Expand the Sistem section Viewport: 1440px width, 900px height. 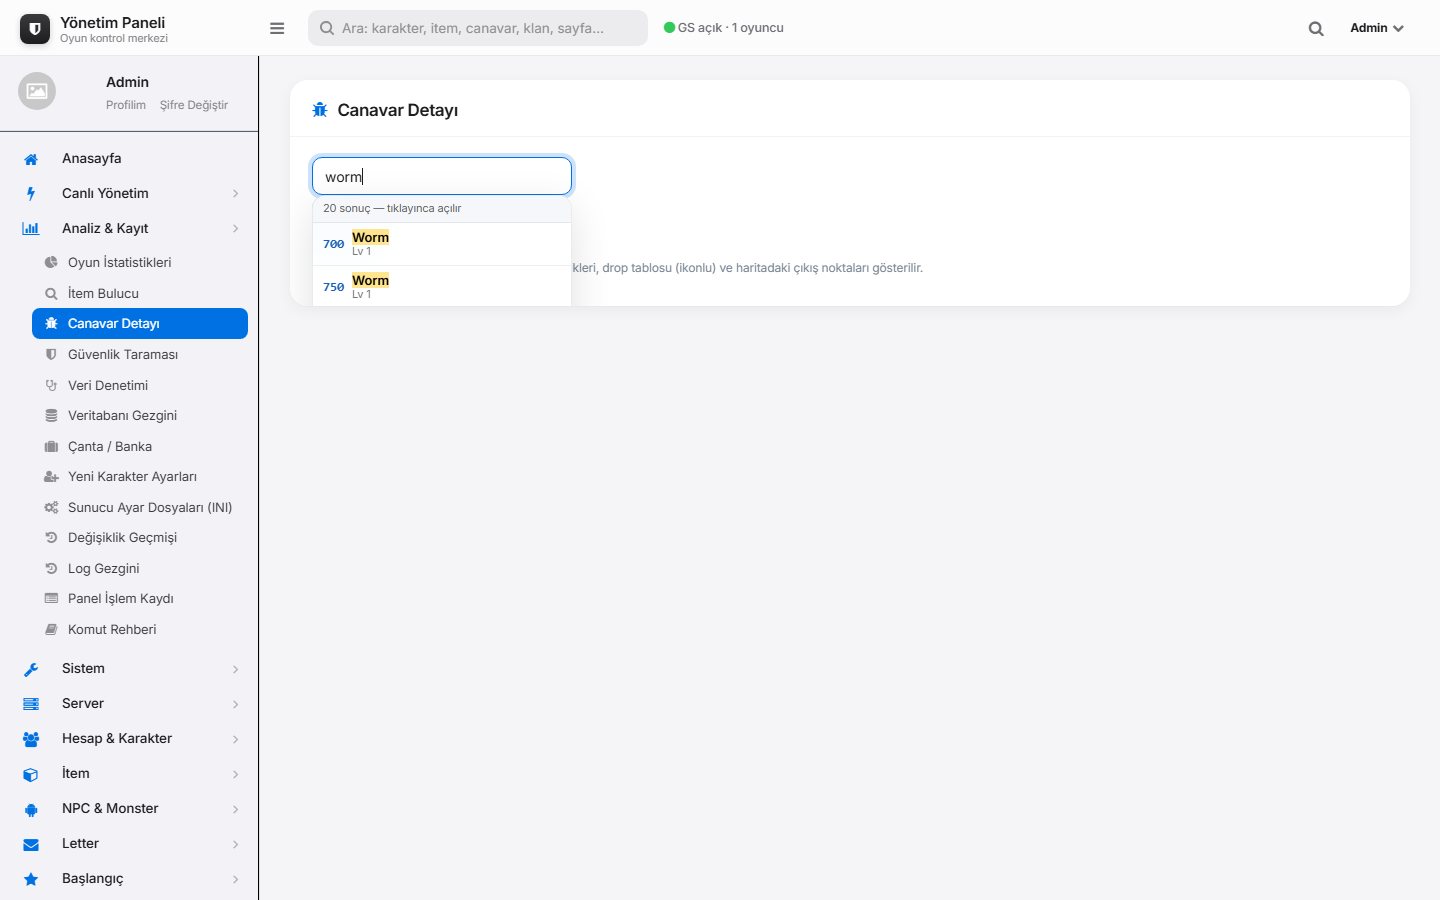click(130, 669)
